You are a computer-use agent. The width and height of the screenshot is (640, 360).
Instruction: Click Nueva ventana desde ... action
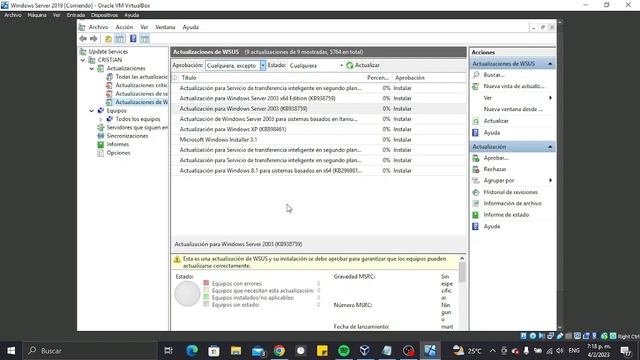pyautogui.click(x=513, y=109)
